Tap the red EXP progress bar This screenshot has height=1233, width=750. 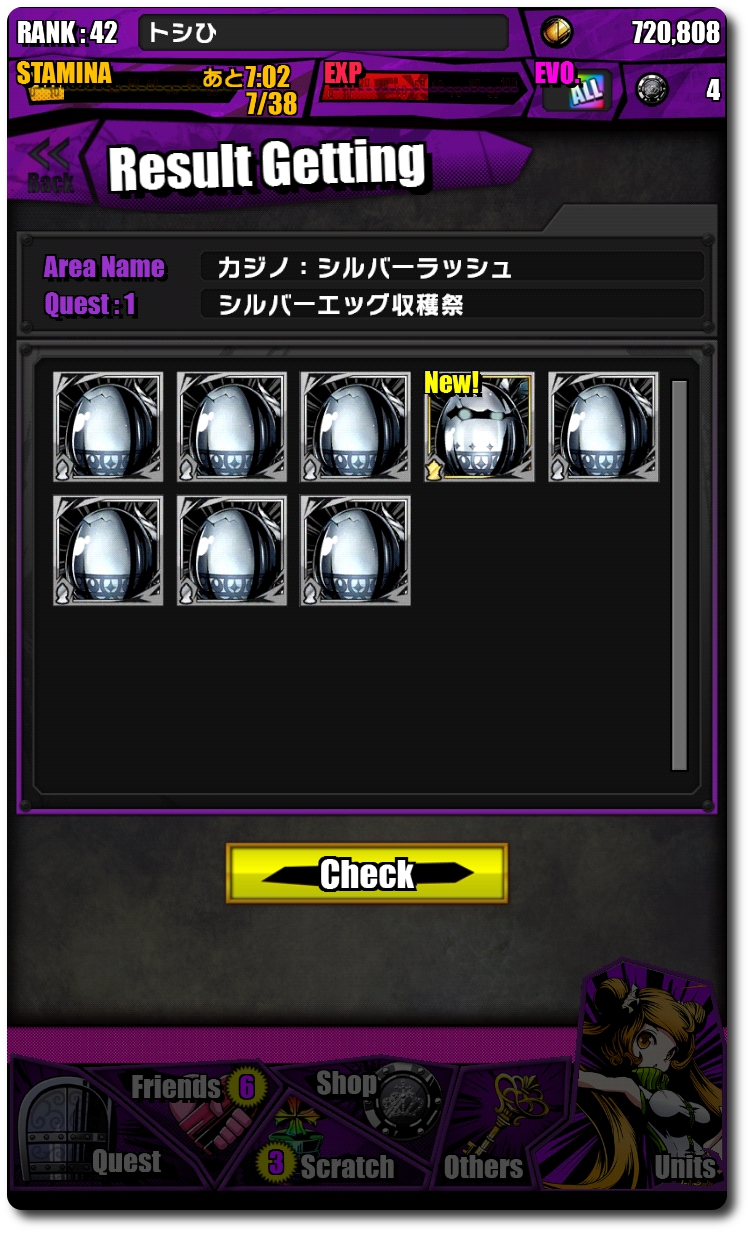pos(424,88)
